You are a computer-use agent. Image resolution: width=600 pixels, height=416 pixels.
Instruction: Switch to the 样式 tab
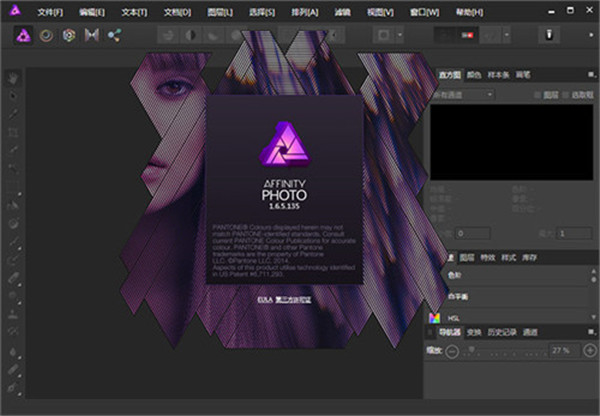509,258
